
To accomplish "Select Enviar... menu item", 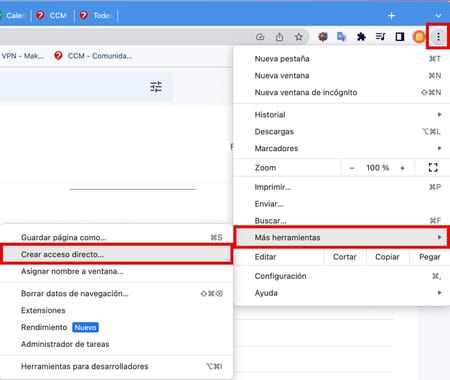I will coord(342,204).
